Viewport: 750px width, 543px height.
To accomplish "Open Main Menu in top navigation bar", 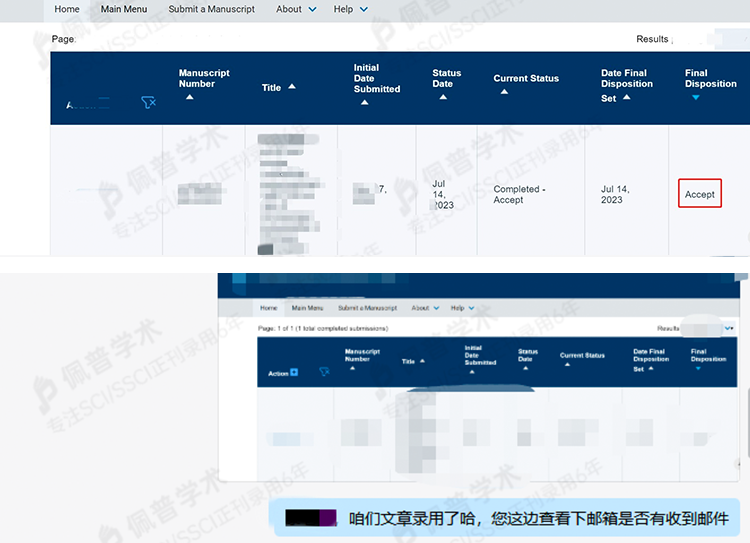I will point(124,9).
